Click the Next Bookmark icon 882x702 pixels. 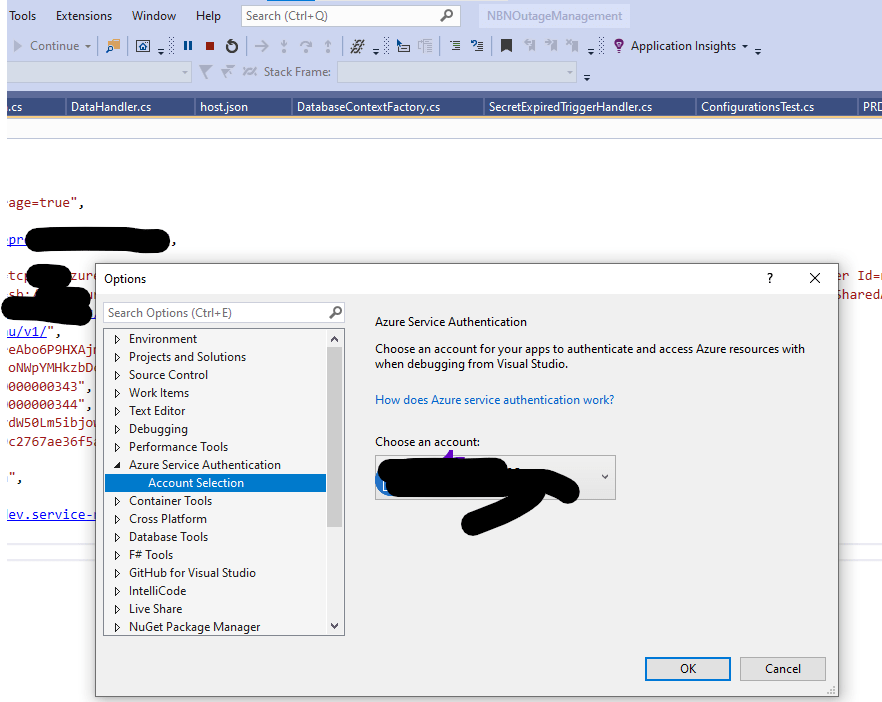point(551,46)
